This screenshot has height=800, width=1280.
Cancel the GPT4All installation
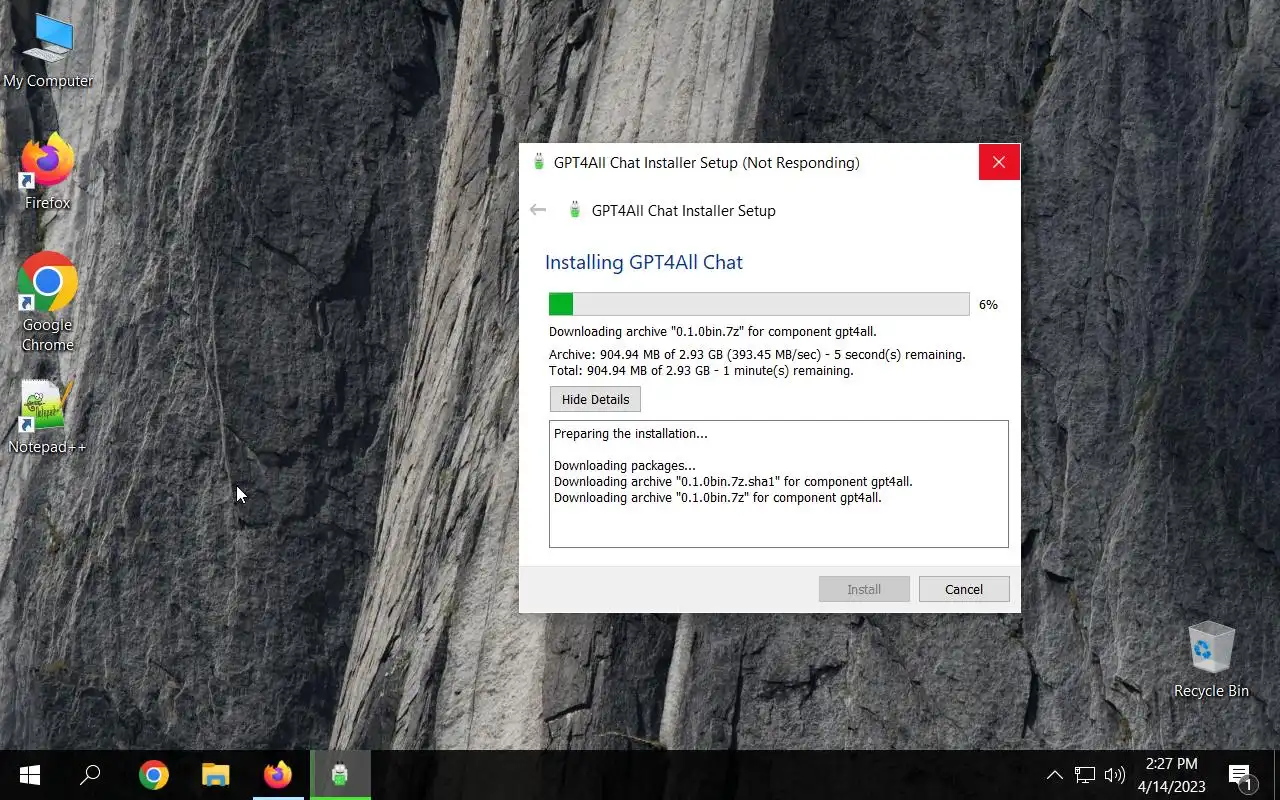click(x=964, y=589)
